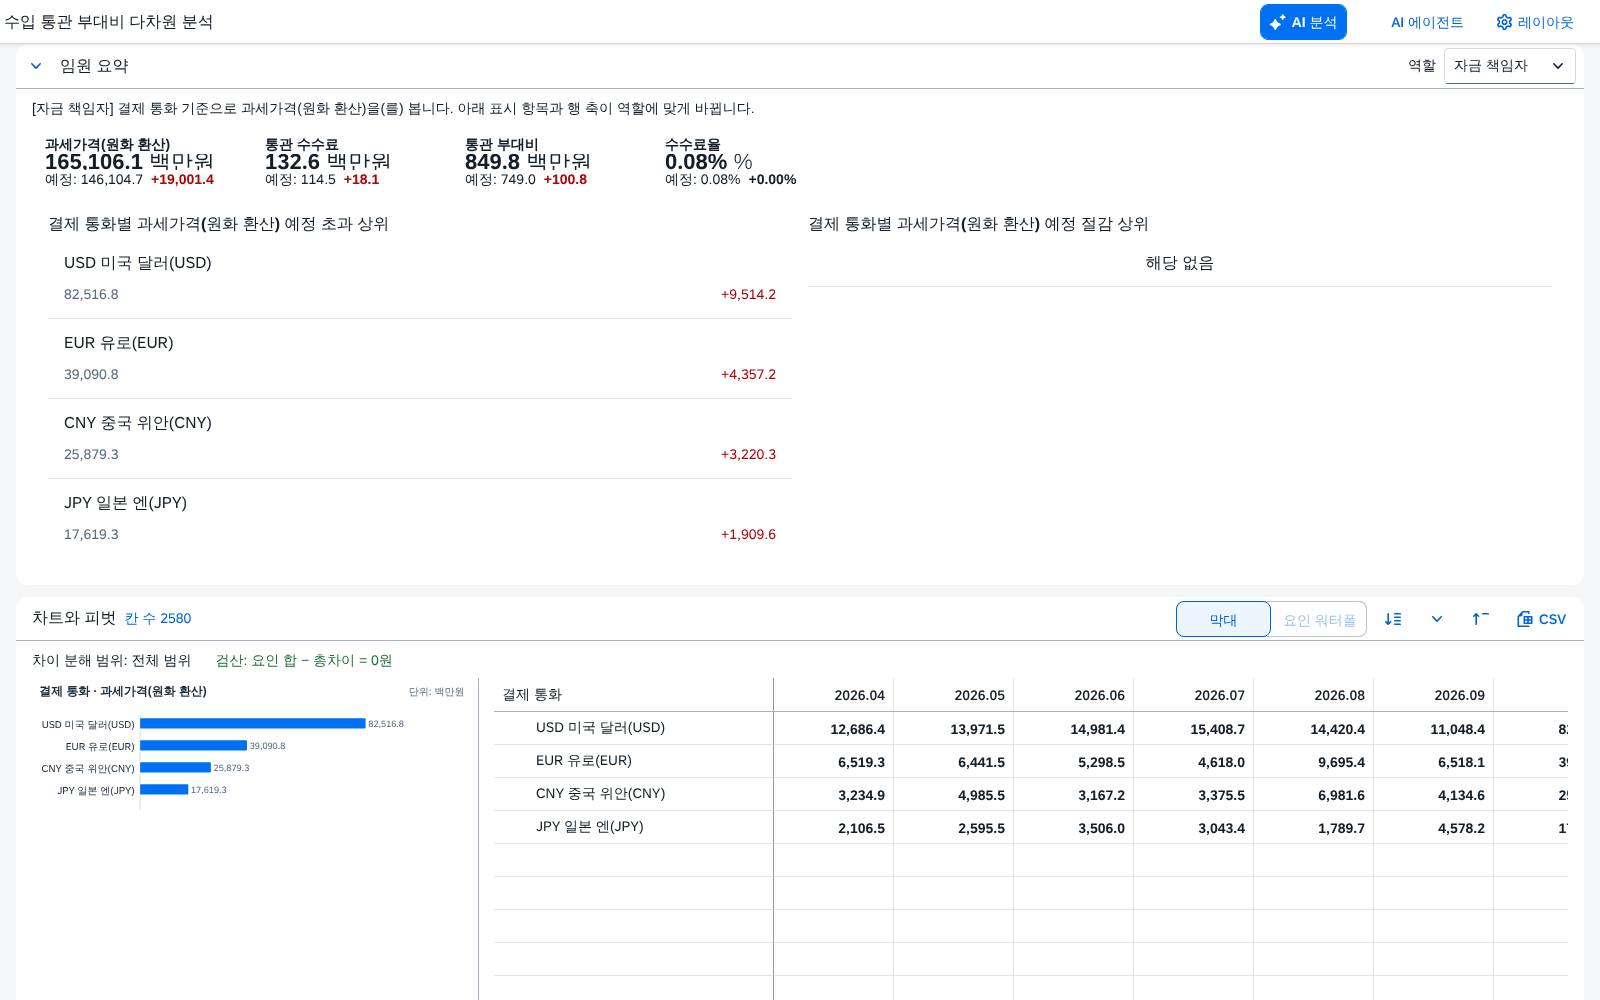Open the 역할 dropdown showing 자금 책임자
The width and height of the screenshot is (1600, 1000).
pyautogui.click(x=1509, y=66)
